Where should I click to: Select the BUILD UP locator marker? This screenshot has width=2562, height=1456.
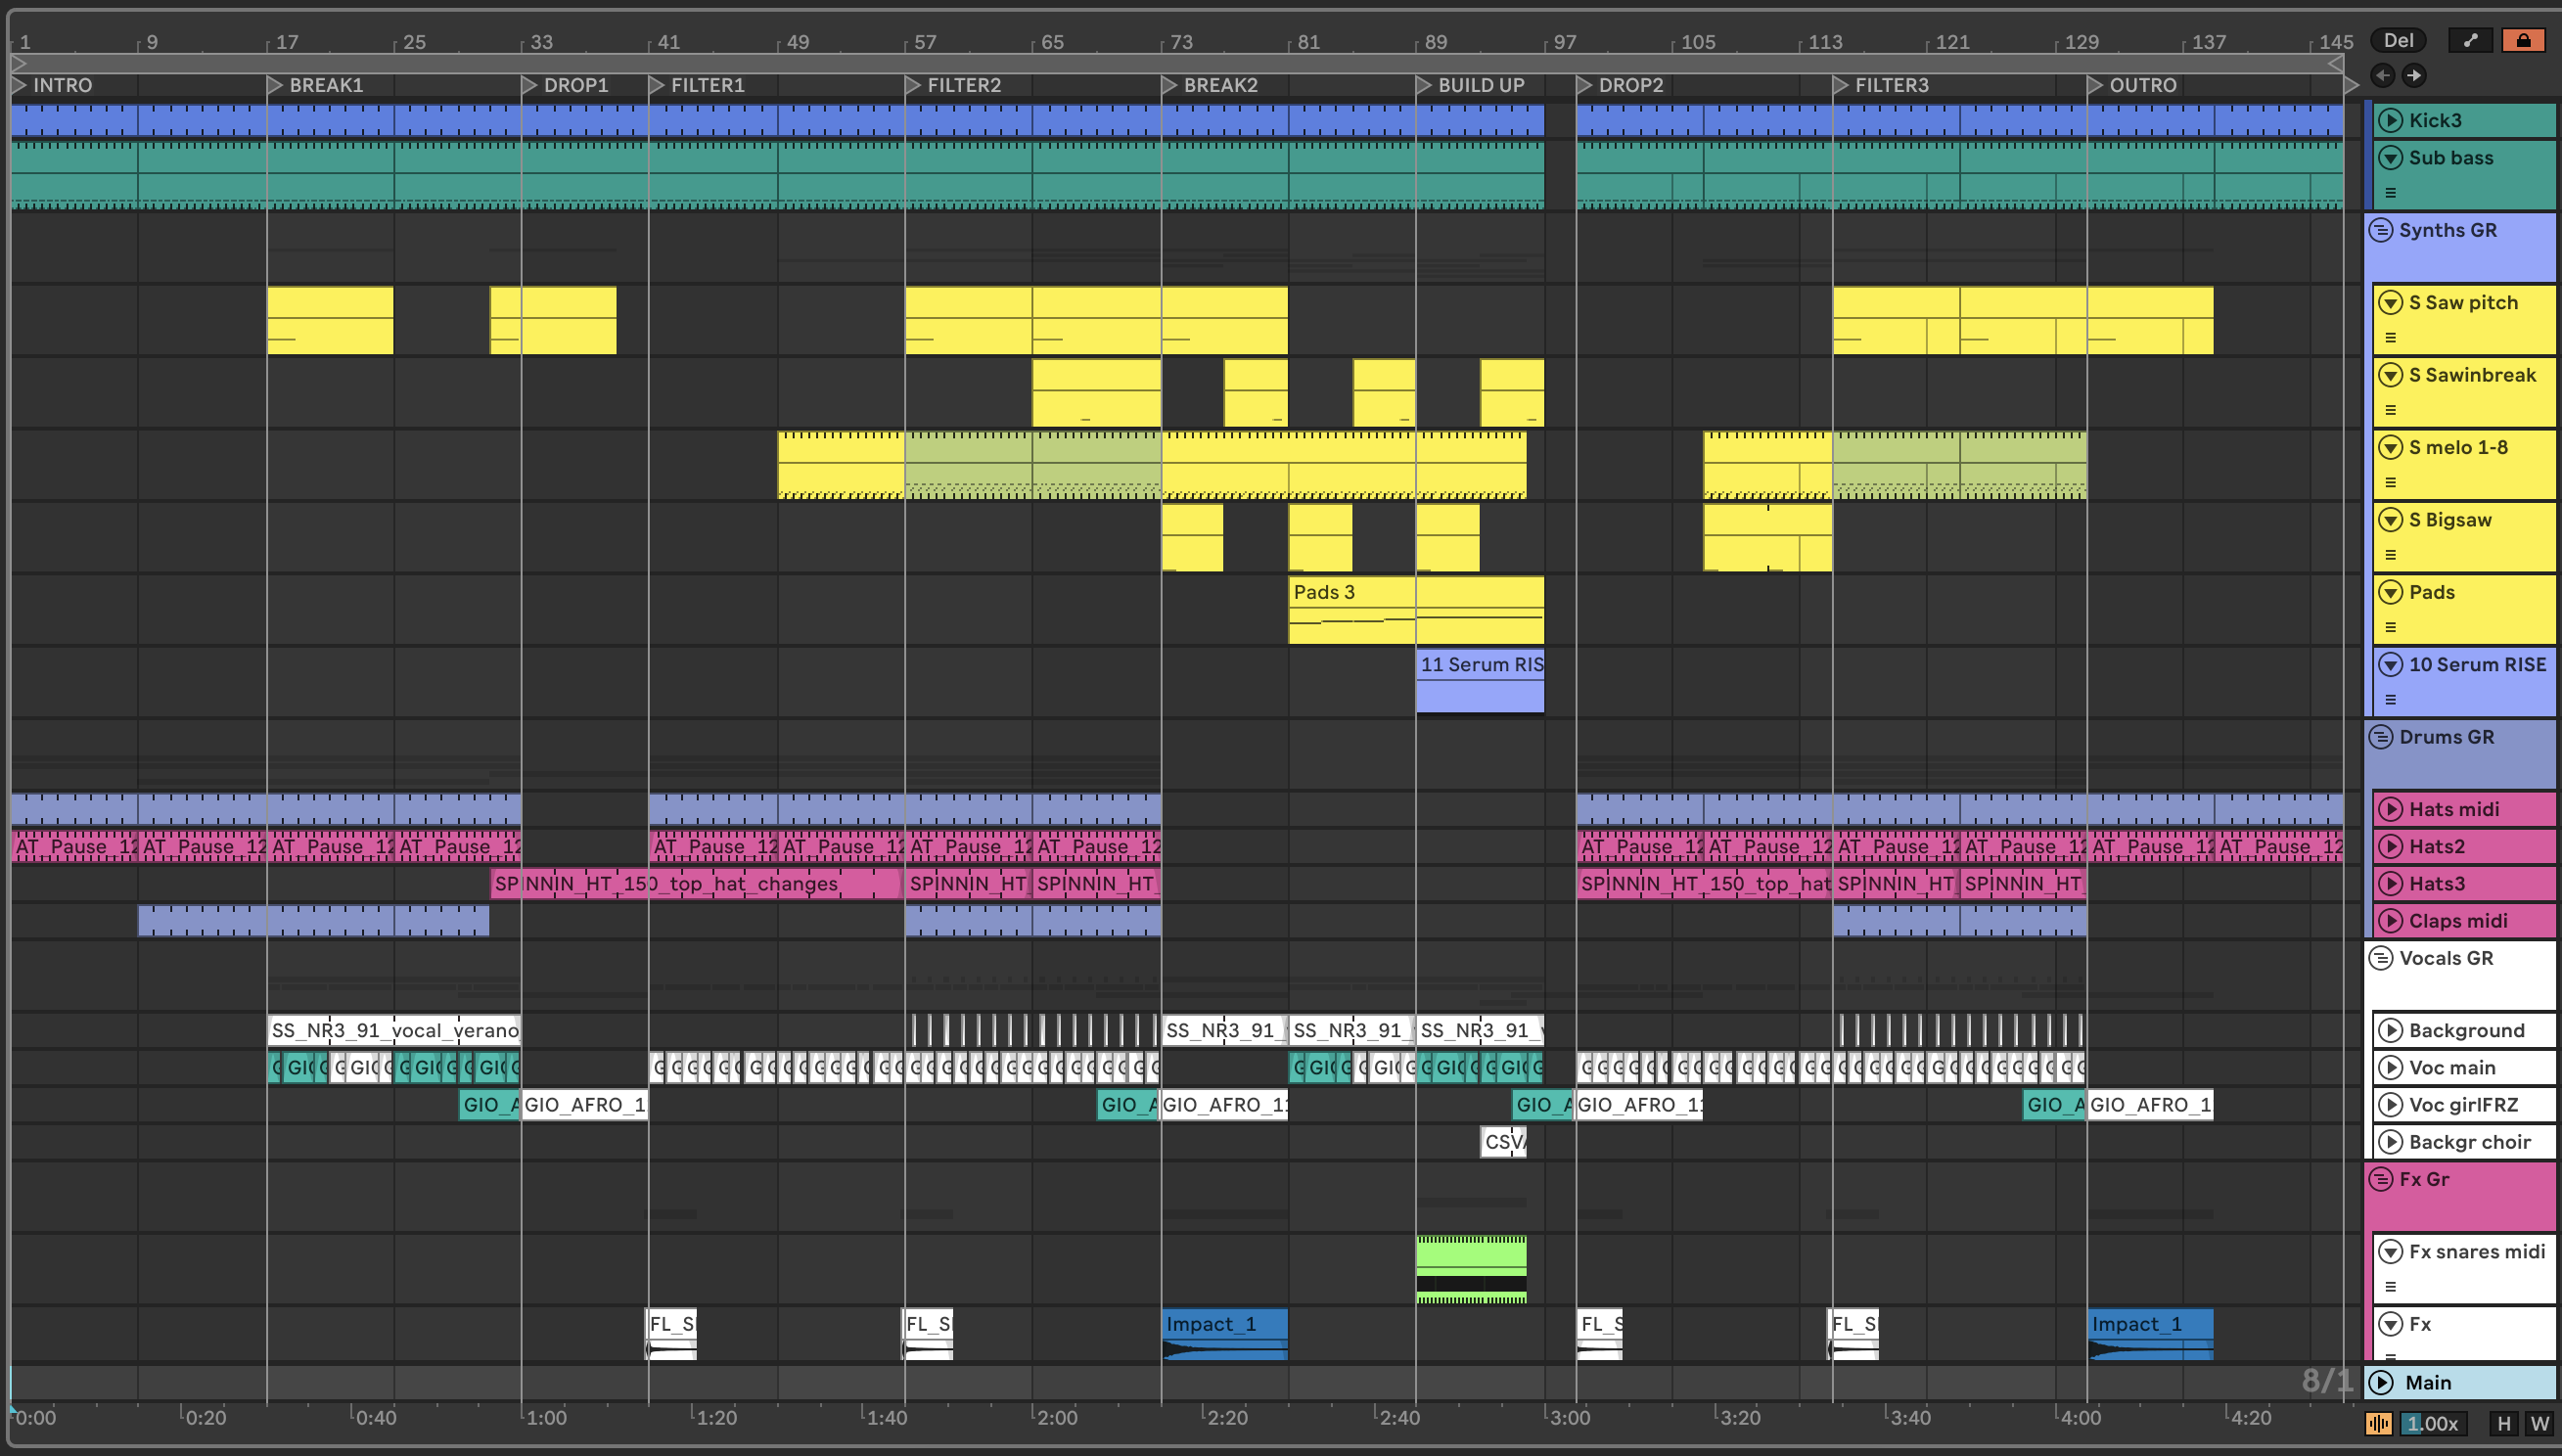[x=1424, y=85]
